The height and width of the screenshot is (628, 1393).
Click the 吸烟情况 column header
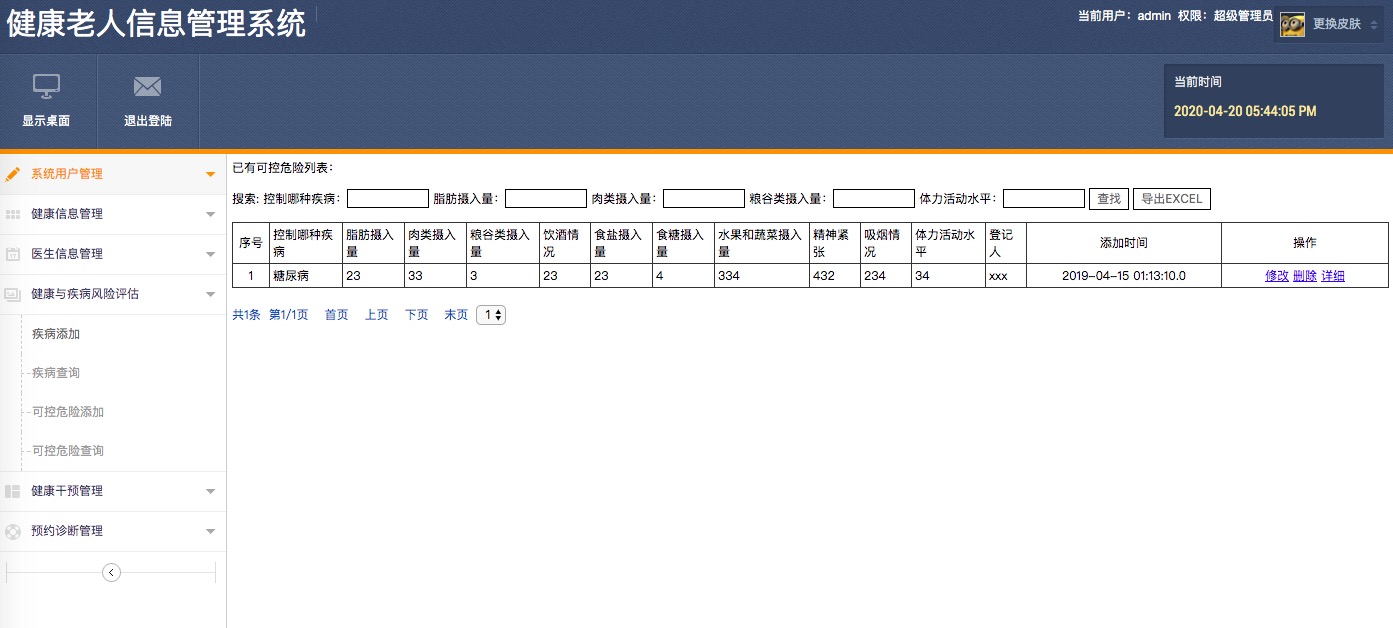[886, 243]
